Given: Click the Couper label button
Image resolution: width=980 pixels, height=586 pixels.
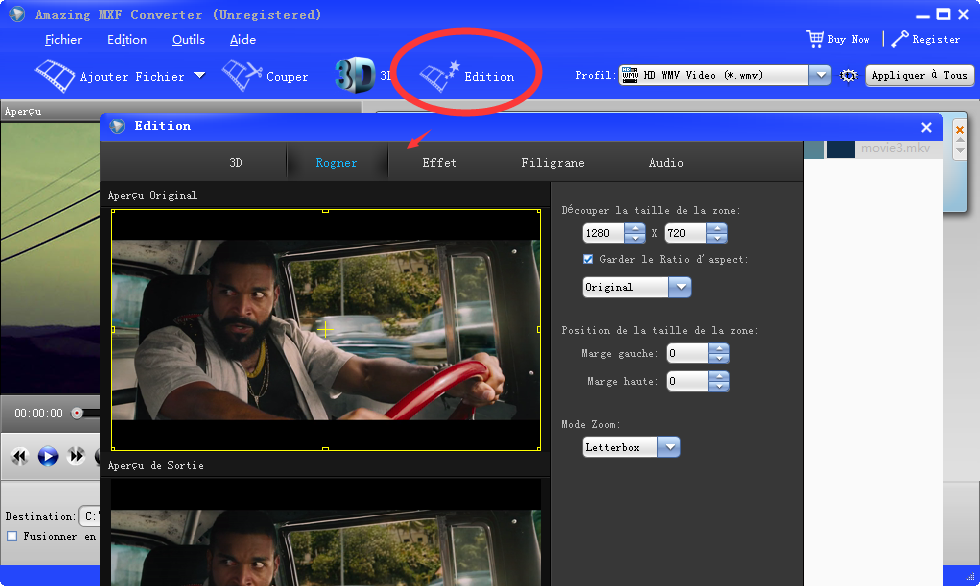Looking at the screenshot, I should 287,77.
